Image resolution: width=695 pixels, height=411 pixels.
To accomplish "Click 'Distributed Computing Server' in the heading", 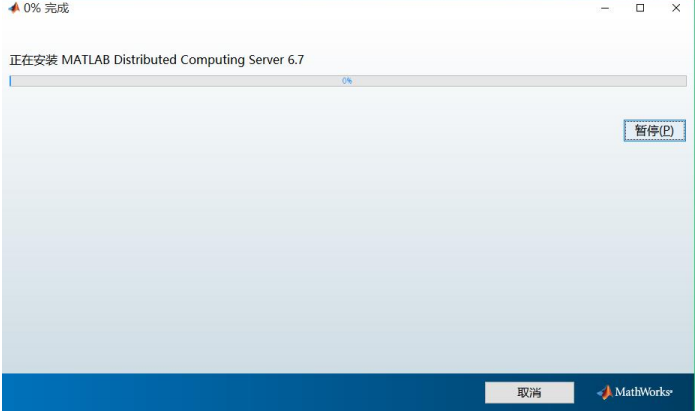I will tap(199, 60).
